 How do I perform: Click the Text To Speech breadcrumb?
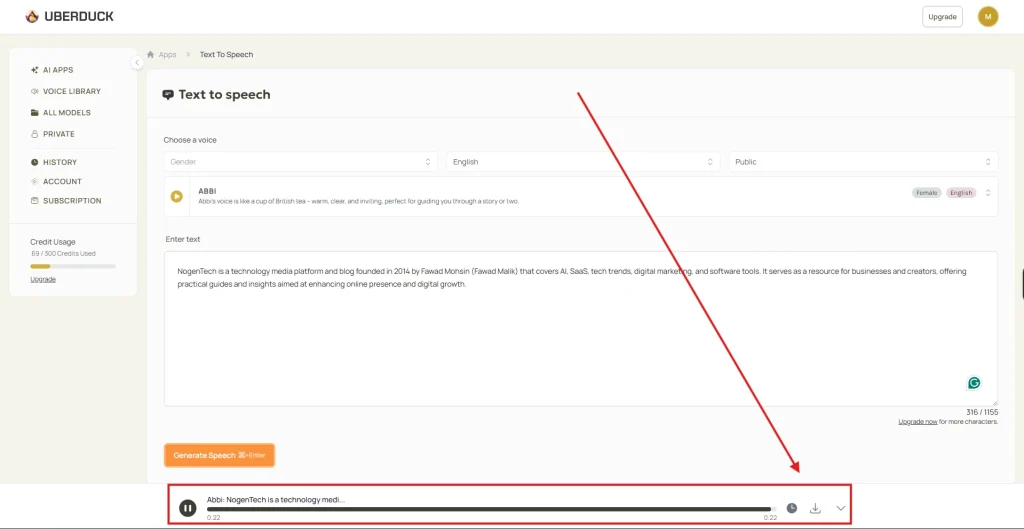pos(226,54)
